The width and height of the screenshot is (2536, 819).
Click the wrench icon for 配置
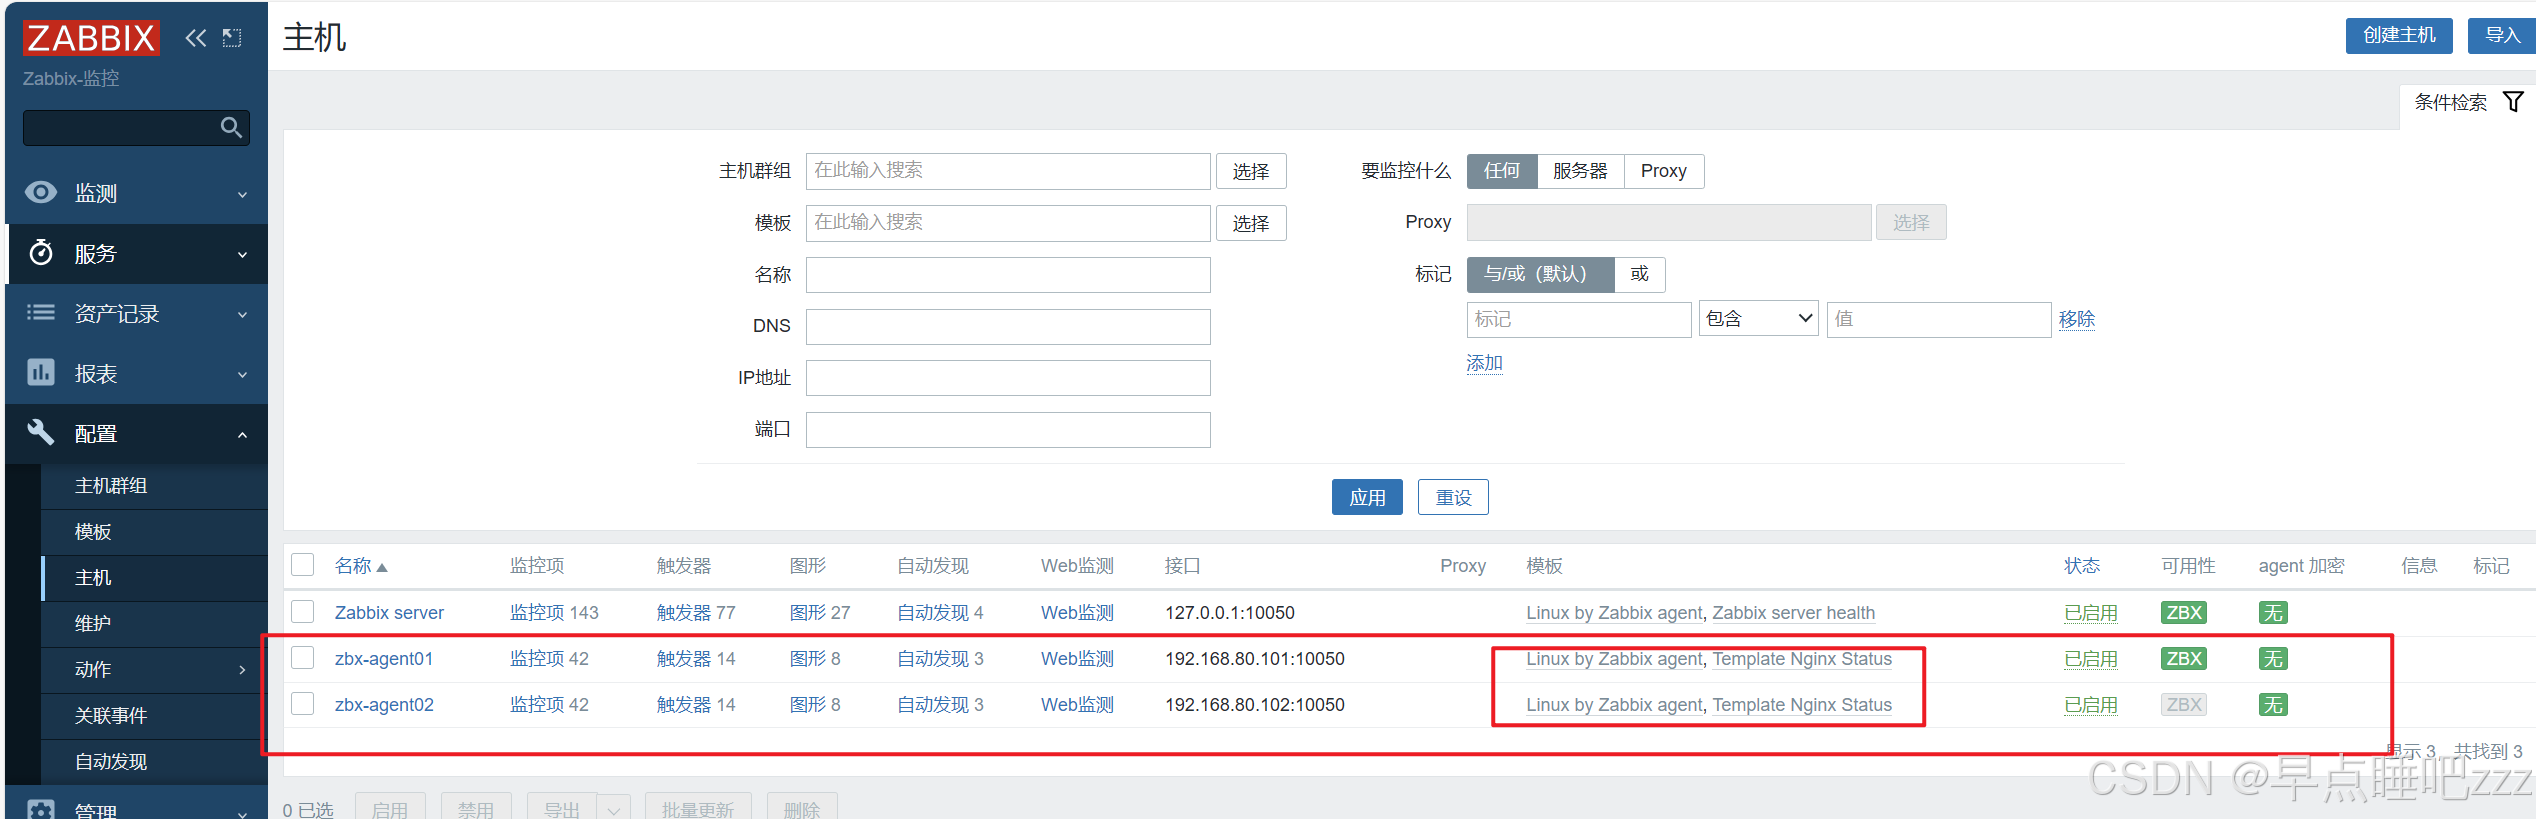(x=41, y=433)
